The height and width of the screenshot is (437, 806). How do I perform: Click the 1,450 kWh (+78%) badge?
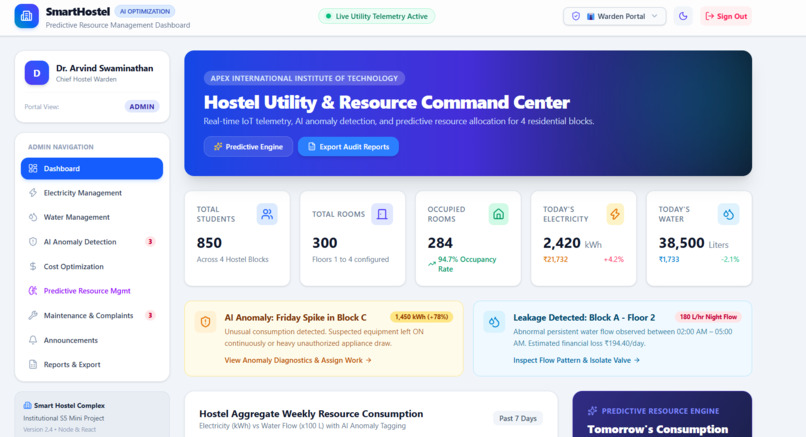(x=422, y=317)
